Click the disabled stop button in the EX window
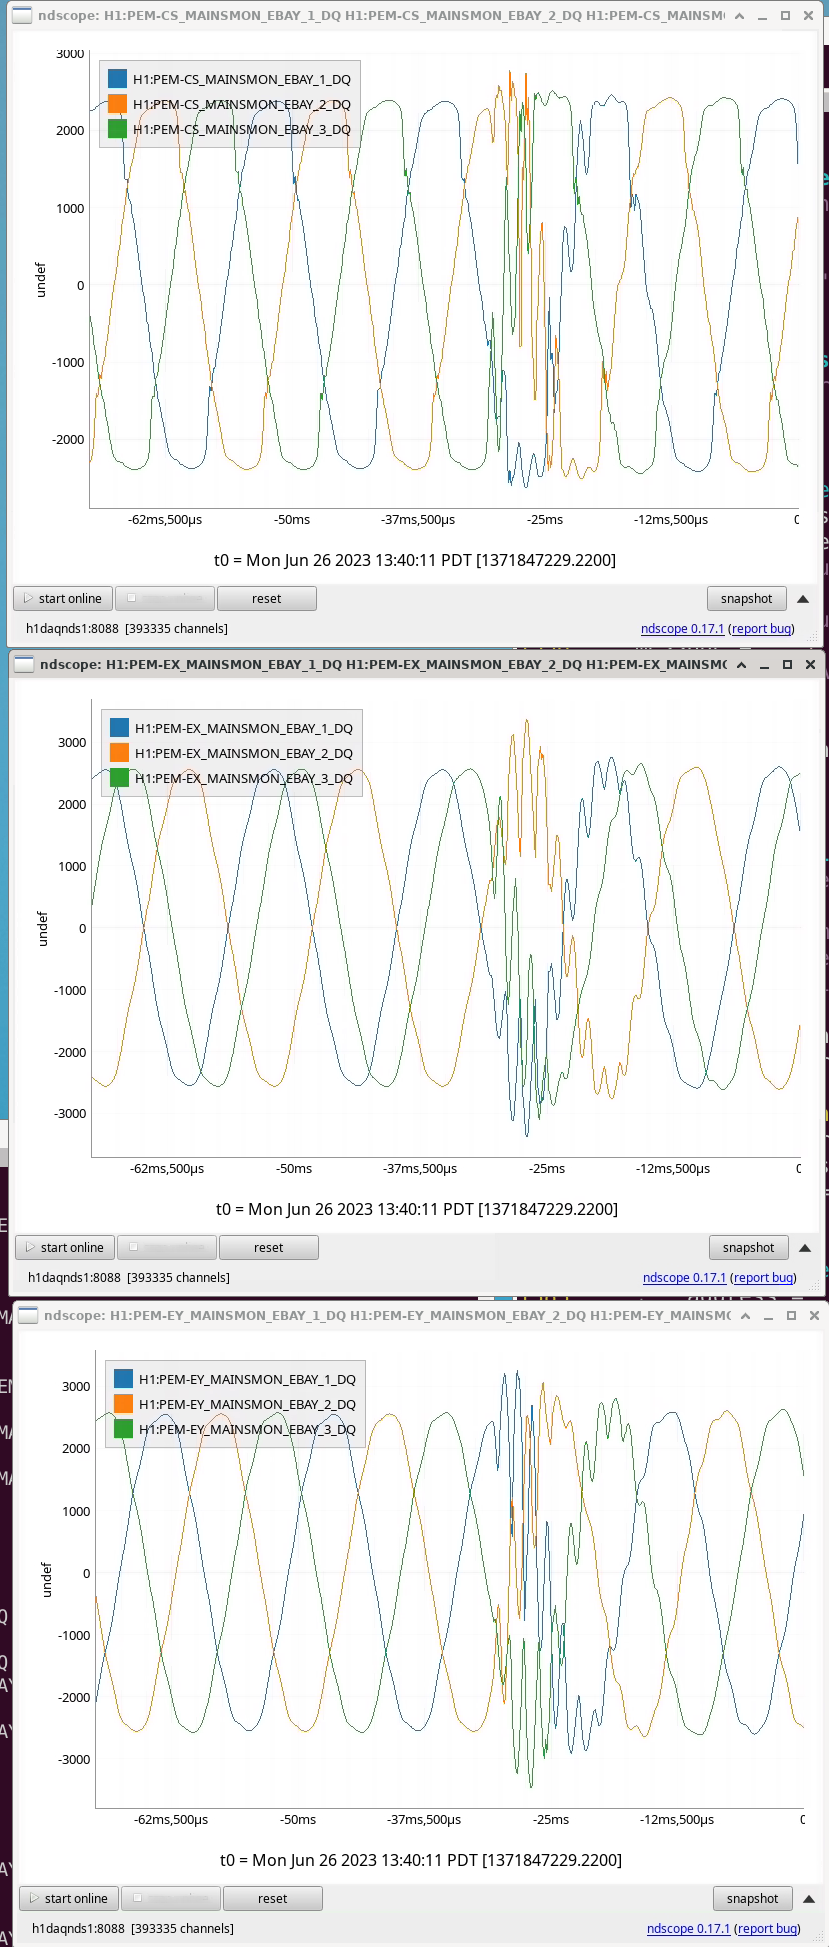This screenshot has height=1947, width=829. click(166, 1247)
